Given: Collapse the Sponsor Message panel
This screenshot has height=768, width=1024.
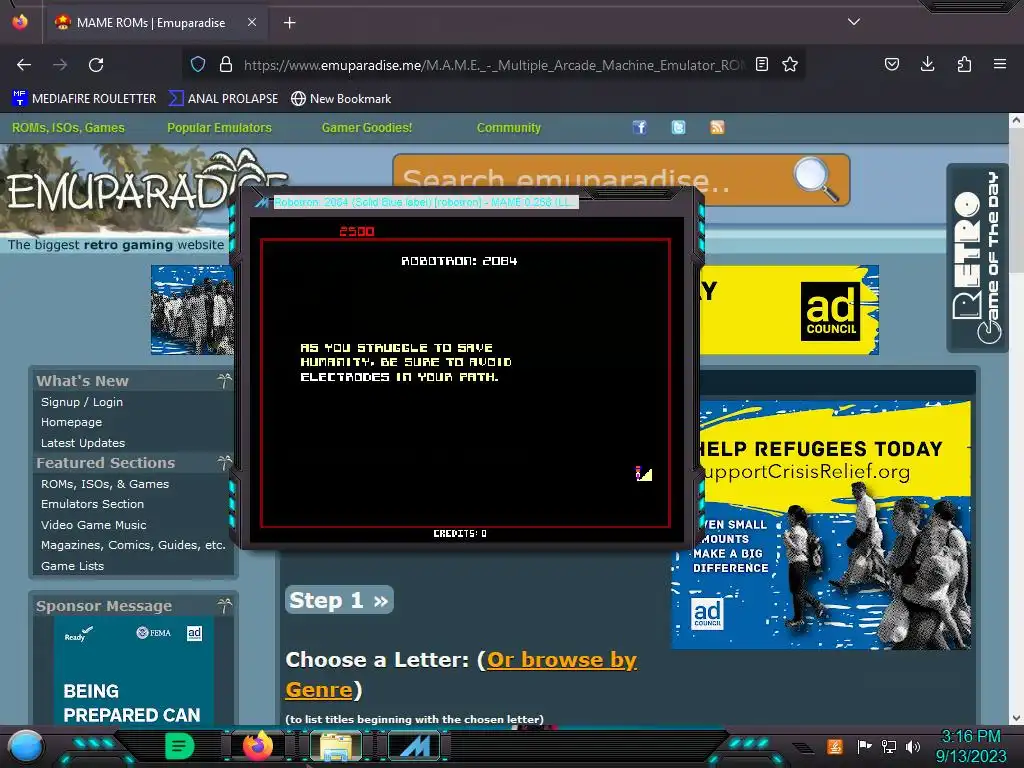Looking at the screenshot, I should [x=224, y=606].
